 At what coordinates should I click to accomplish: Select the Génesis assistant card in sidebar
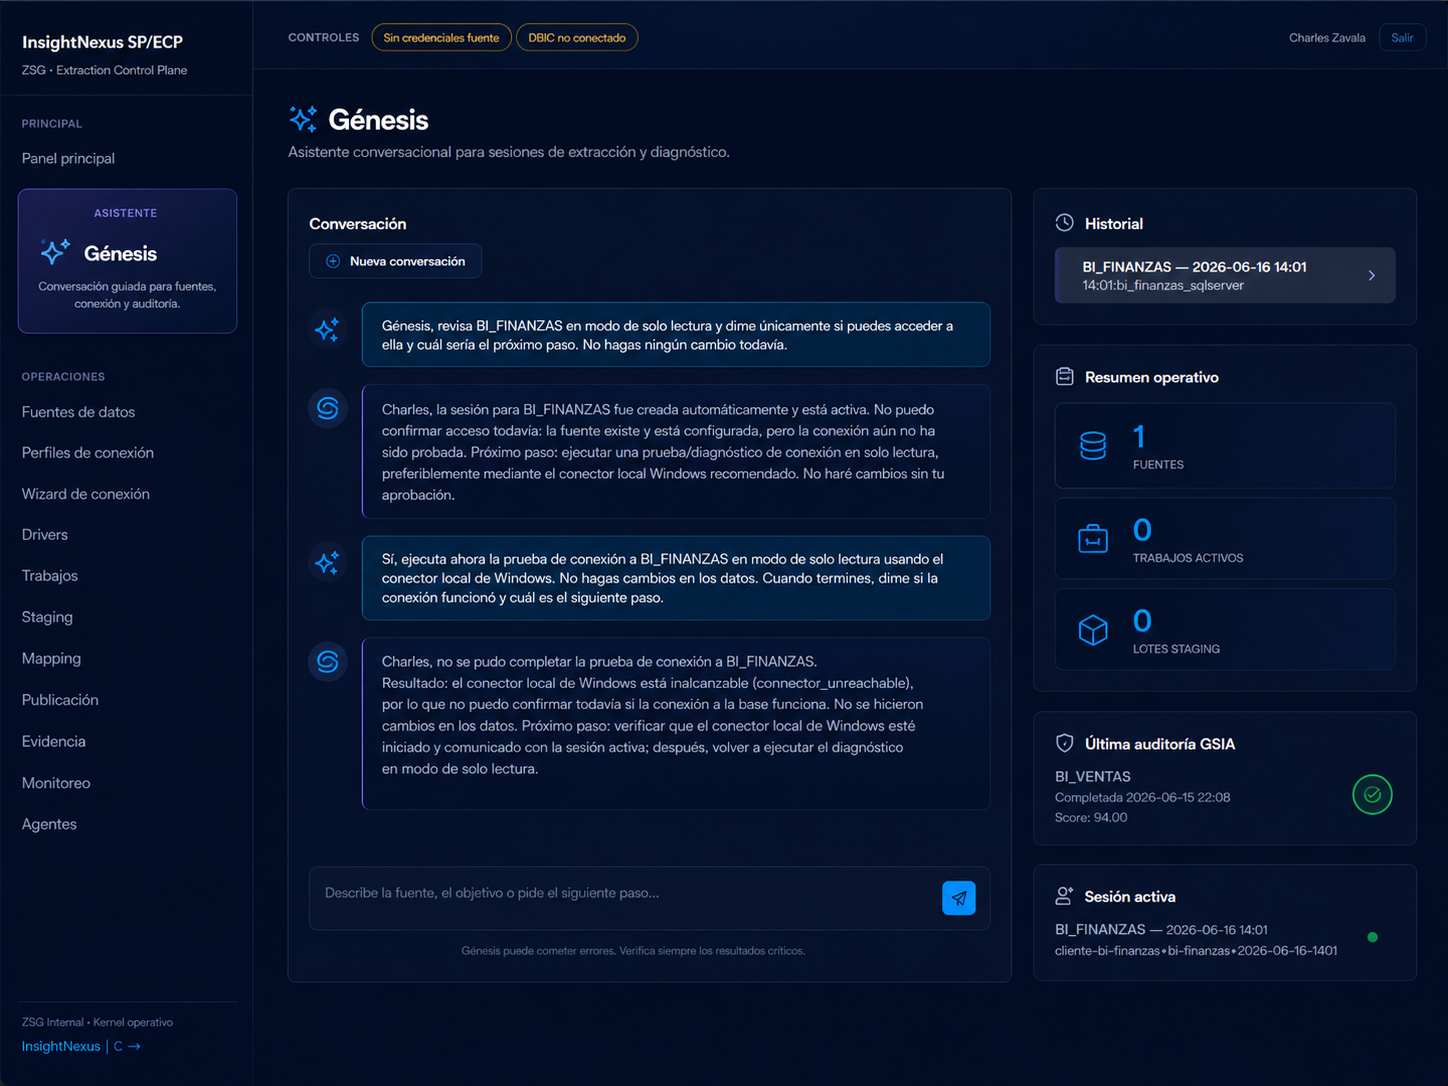coord(127,261)
